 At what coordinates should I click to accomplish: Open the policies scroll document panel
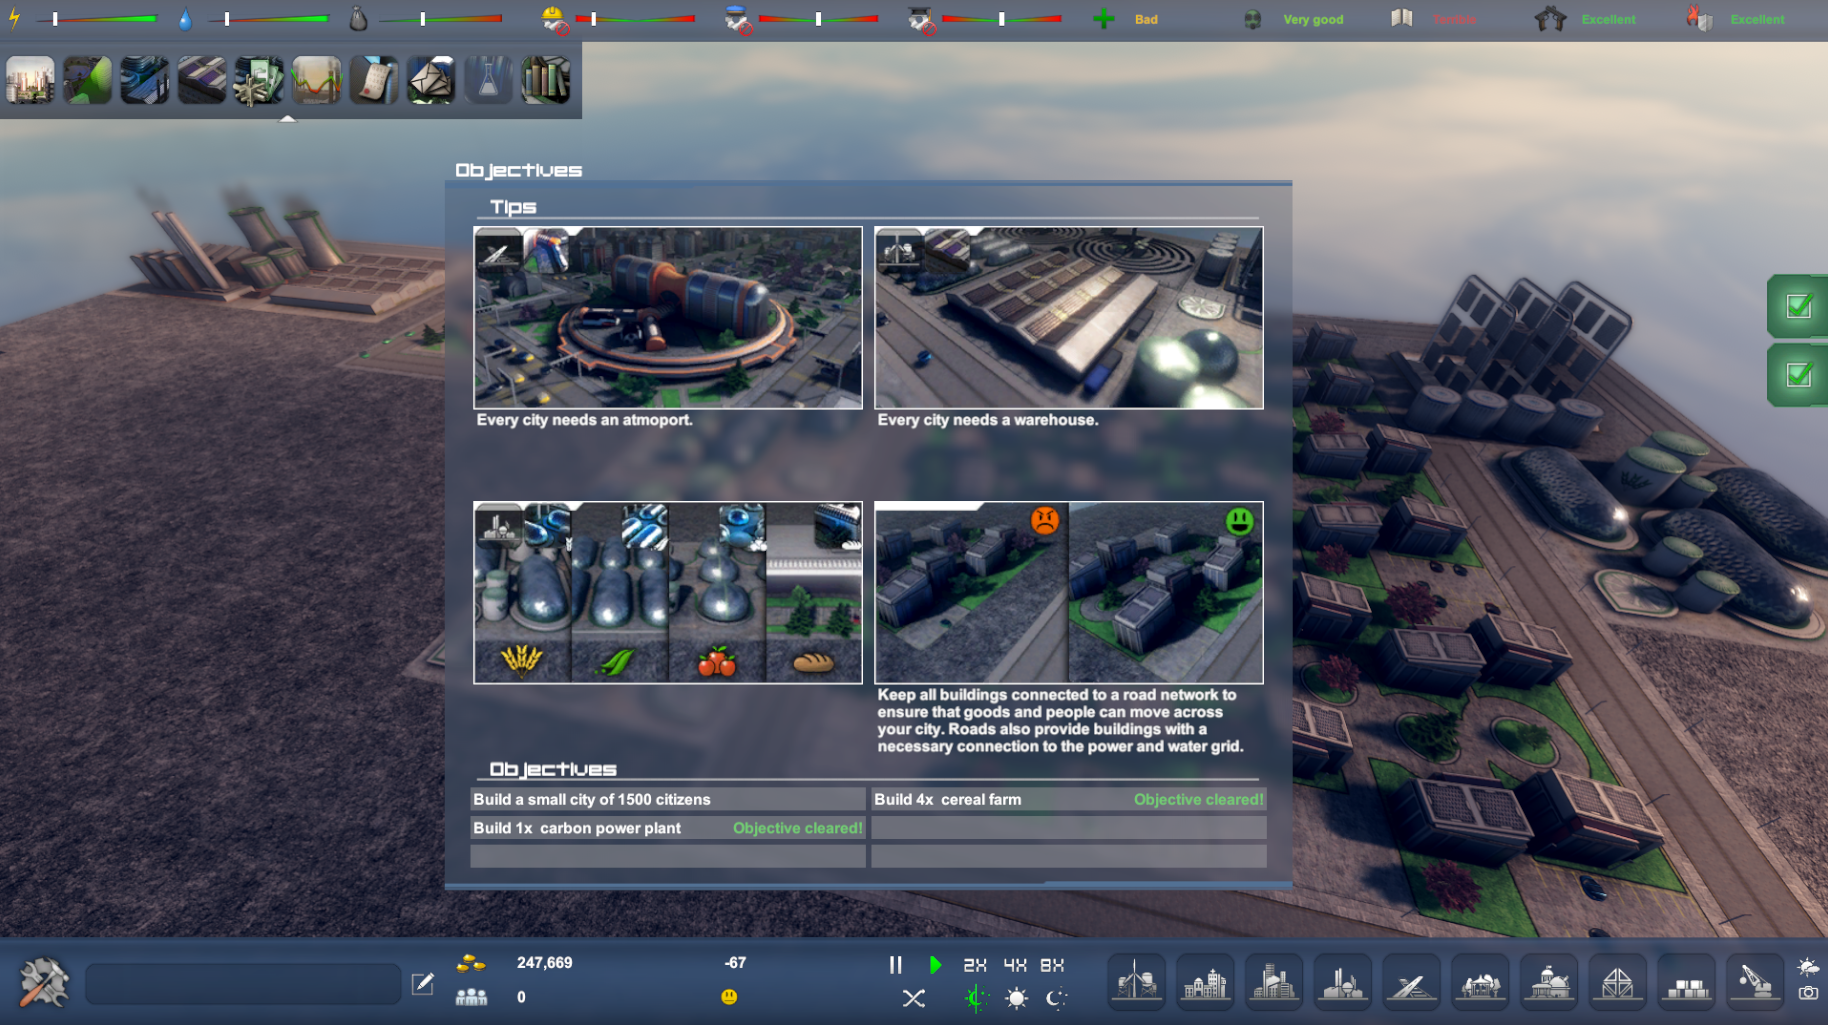[374, 80]
